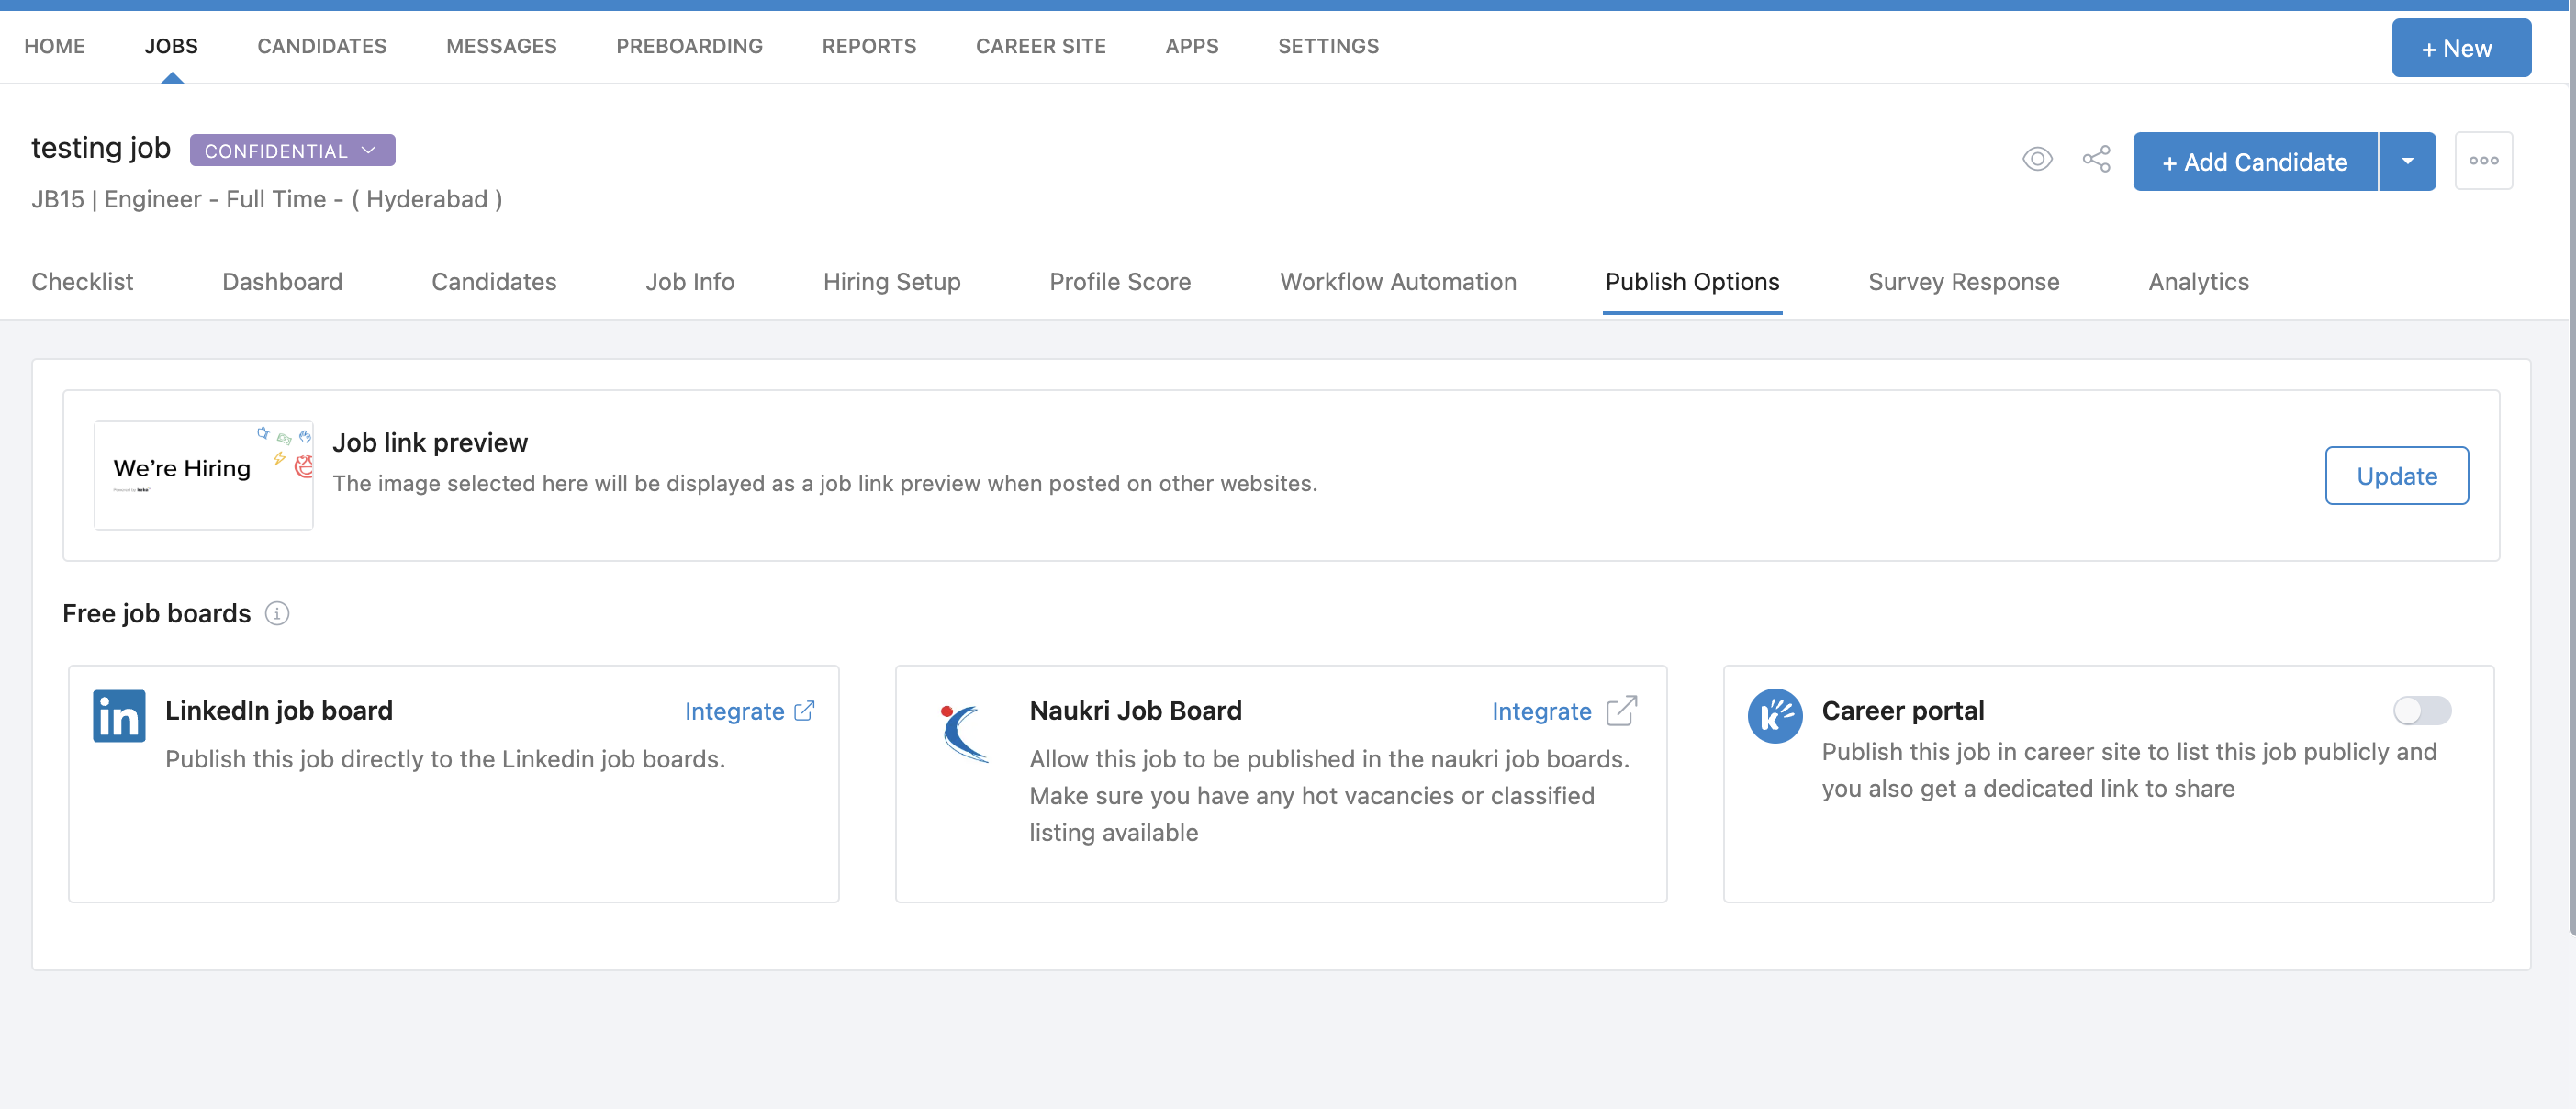The width and height of the screenshot is (2576, 1109).
Task: Click the We're Hiring preview thumbnail
Action: coord(203,475)
